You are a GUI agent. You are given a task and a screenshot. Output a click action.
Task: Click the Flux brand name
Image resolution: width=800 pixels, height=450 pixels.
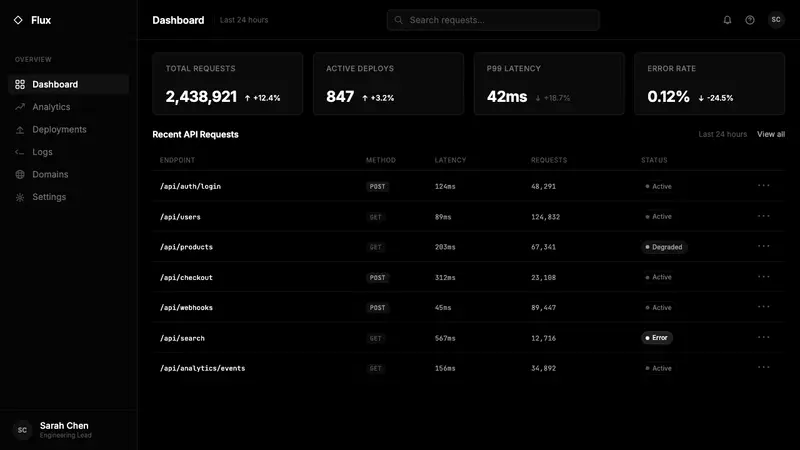pos(41,20)
